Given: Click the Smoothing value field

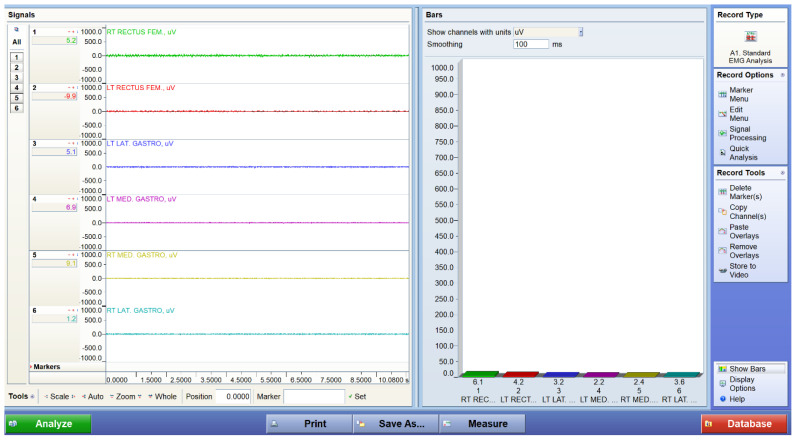Looking at the screenshot, I should (x=531, y=44).
